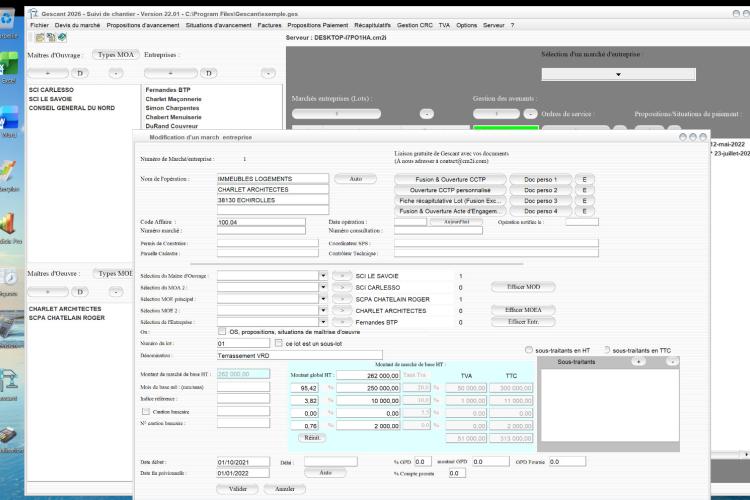This screenshot has height=500, width=750.
Task: Open the TVA menu
Action: pyautogui.click(x=444, y=25)
